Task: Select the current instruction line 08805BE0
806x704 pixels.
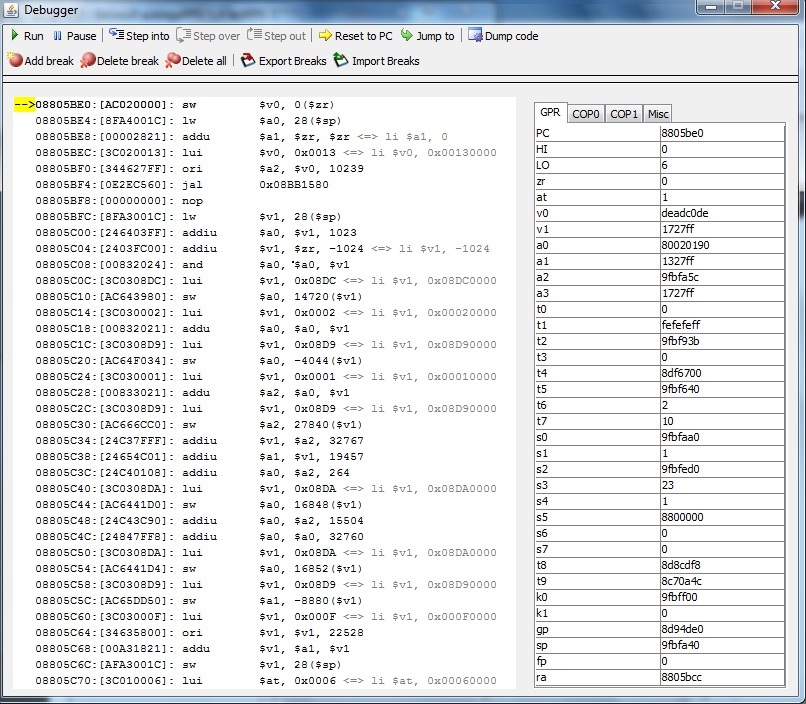Action: pos(250,104)
